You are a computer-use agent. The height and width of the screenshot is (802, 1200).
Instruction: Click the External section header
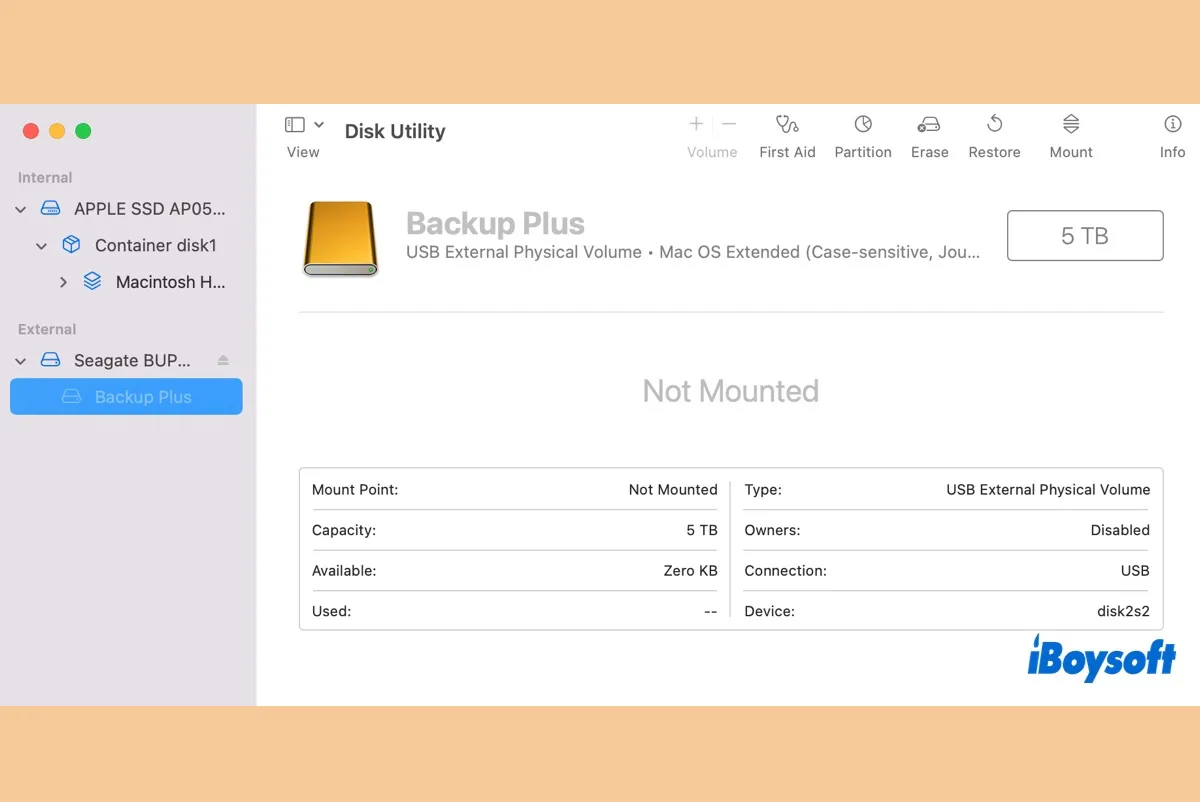coord(47,329)
